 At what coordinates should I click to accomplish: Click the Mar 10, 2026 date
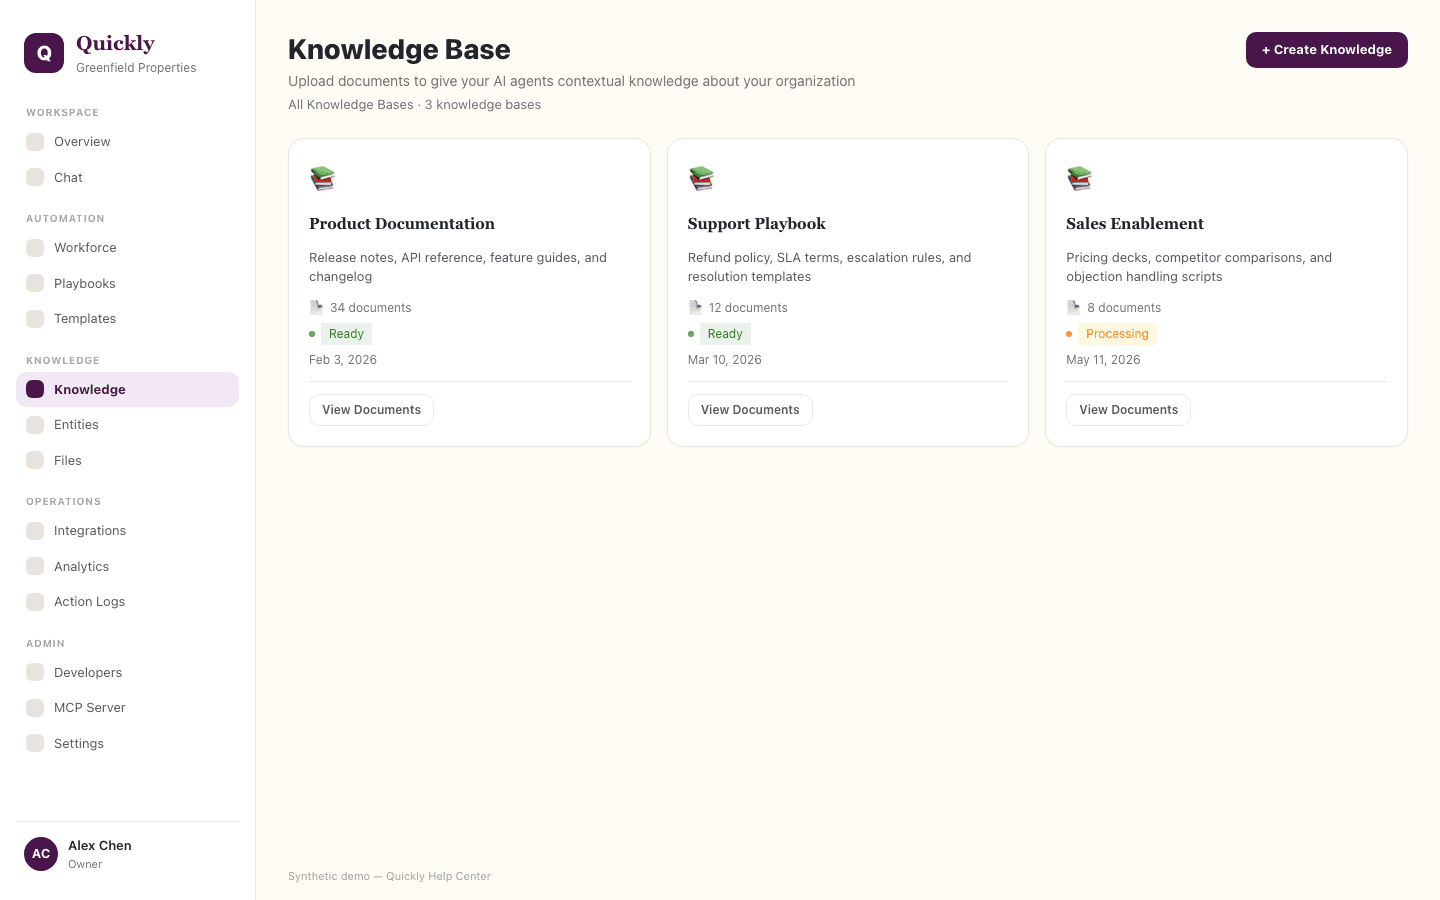(x=725, y=360)
